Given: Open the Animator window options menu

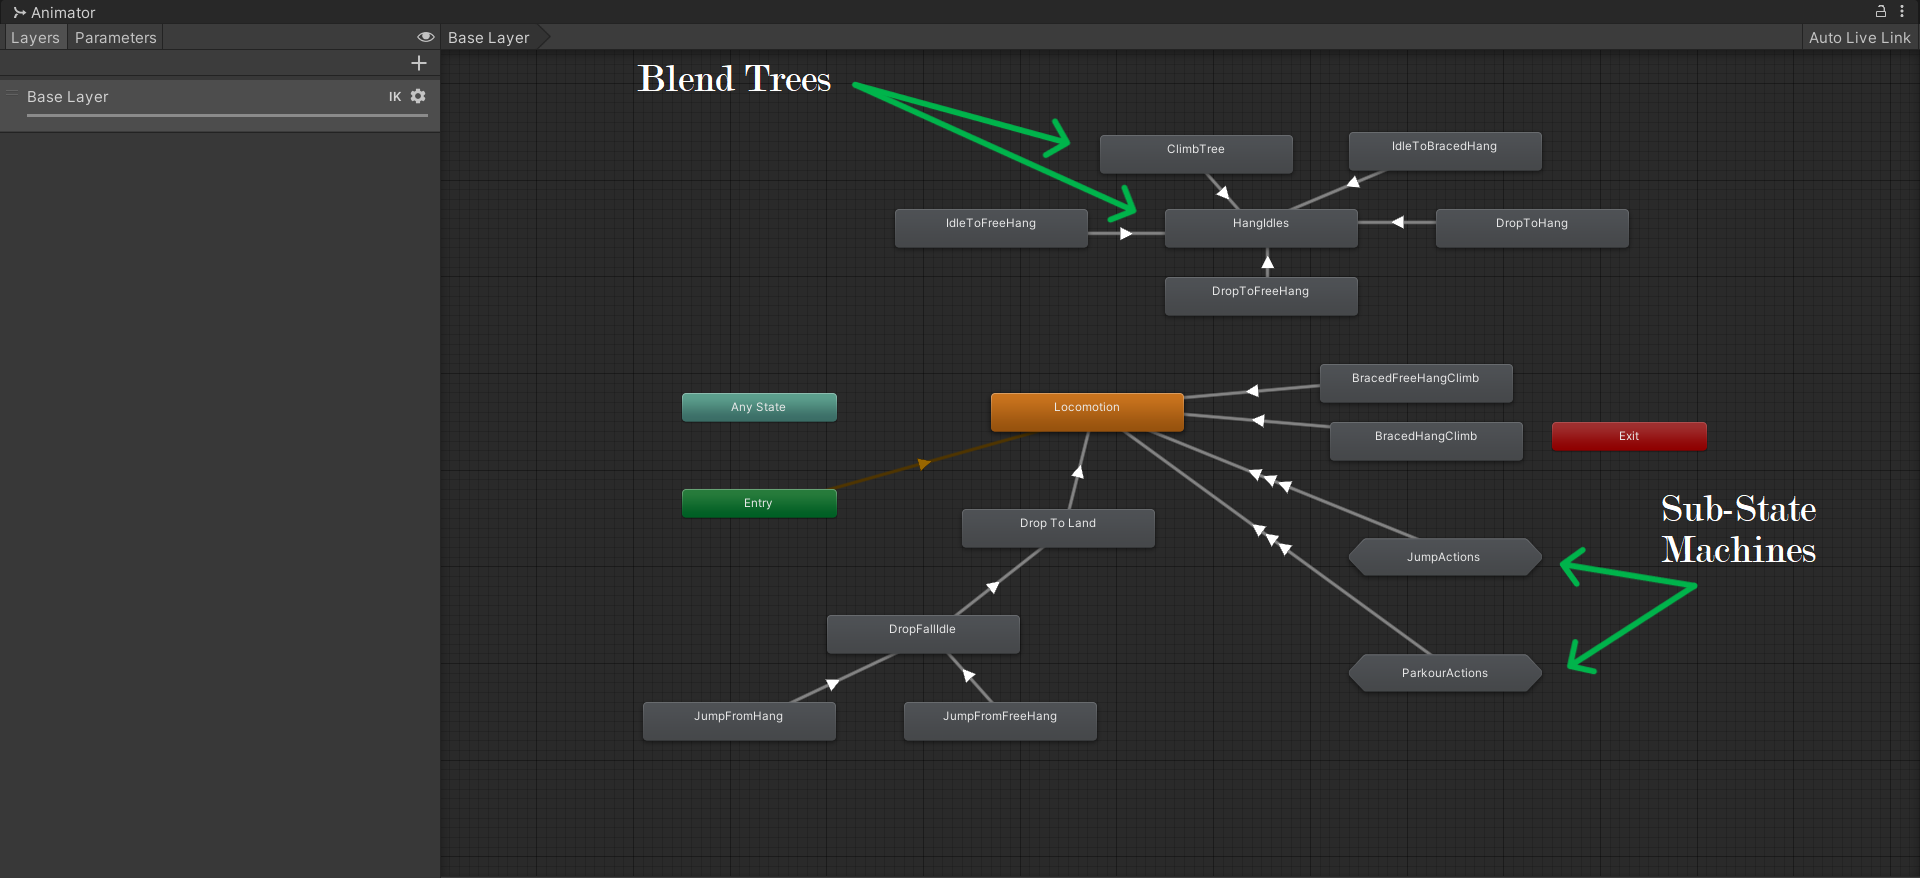Looking at the screenshot, I should coord(1902,11).
